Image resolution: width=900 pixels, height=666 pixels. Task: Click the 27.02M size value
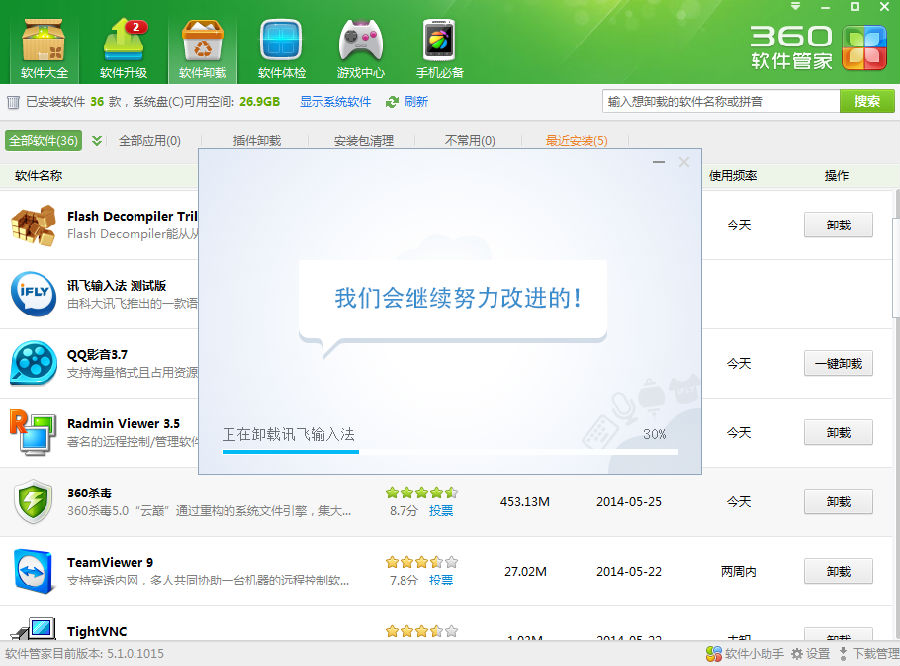(525, 572)
